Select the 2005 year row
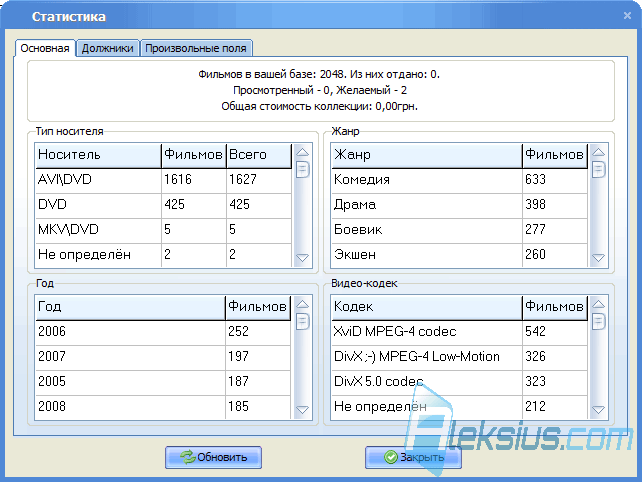 tap(163, 382)
